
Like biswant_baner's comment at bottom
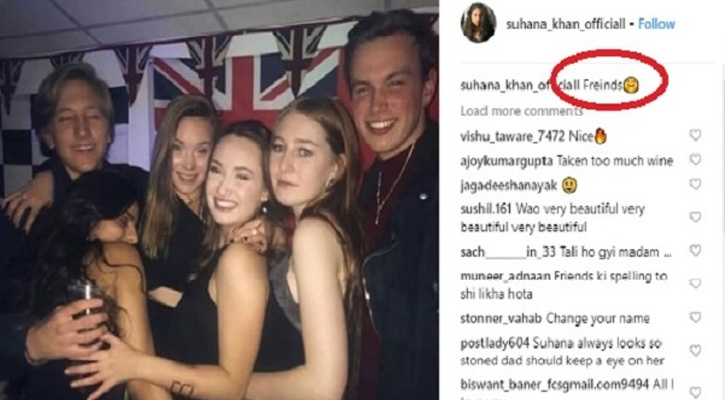[695, 392]
